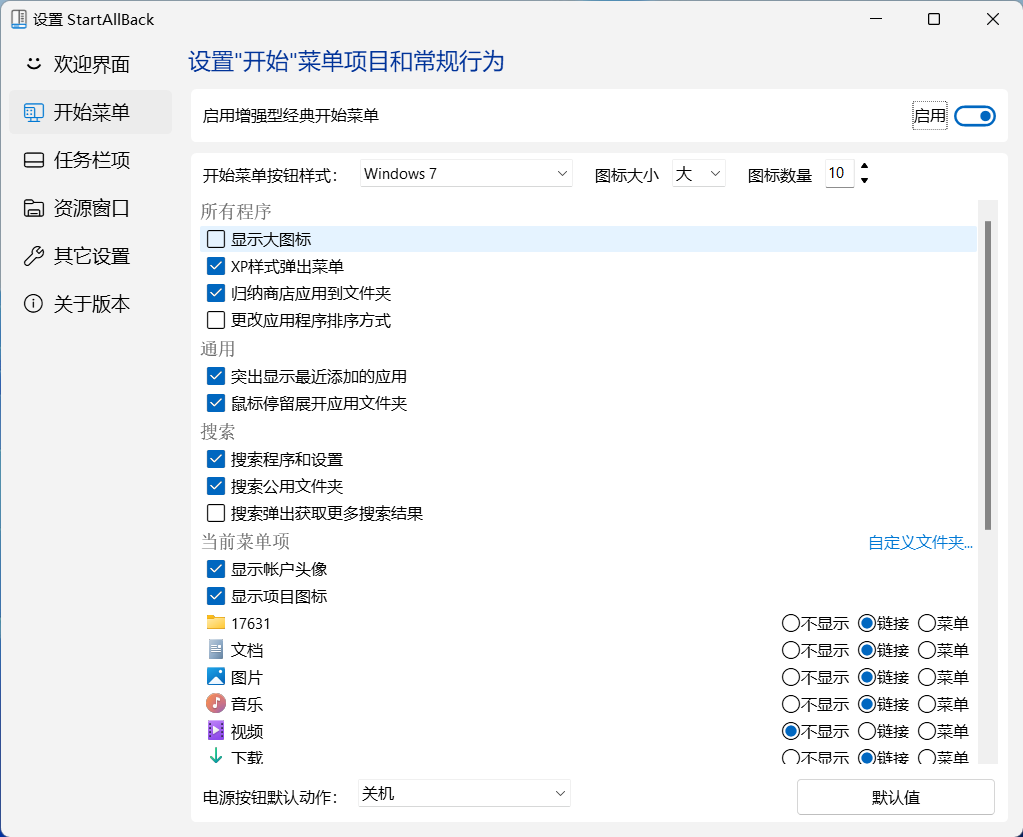Viewport: 1023px width, 837px height.
Task: Open the 任务栏项 settings
Action: pyautogui.click(x=91, y=160)
